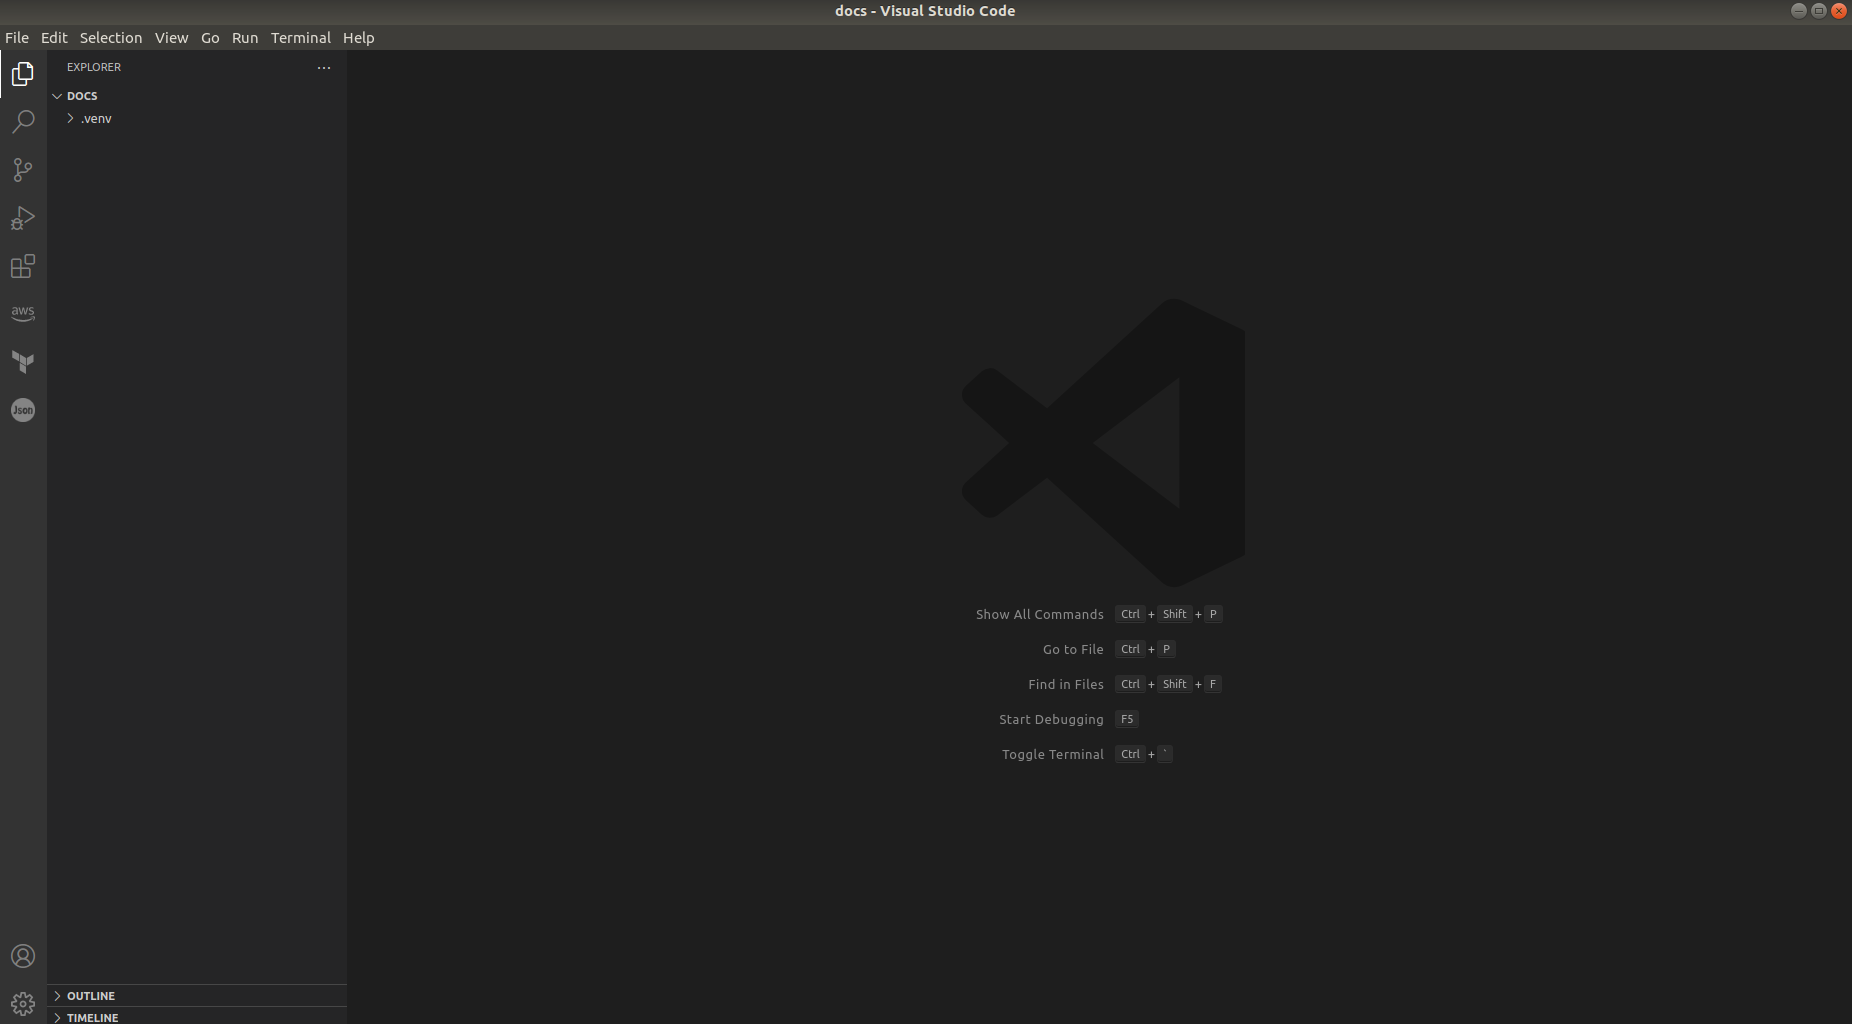This screenshot has height=1024, width=1852.
Task: Collapse the DOCS folder section
Action: 57,96
